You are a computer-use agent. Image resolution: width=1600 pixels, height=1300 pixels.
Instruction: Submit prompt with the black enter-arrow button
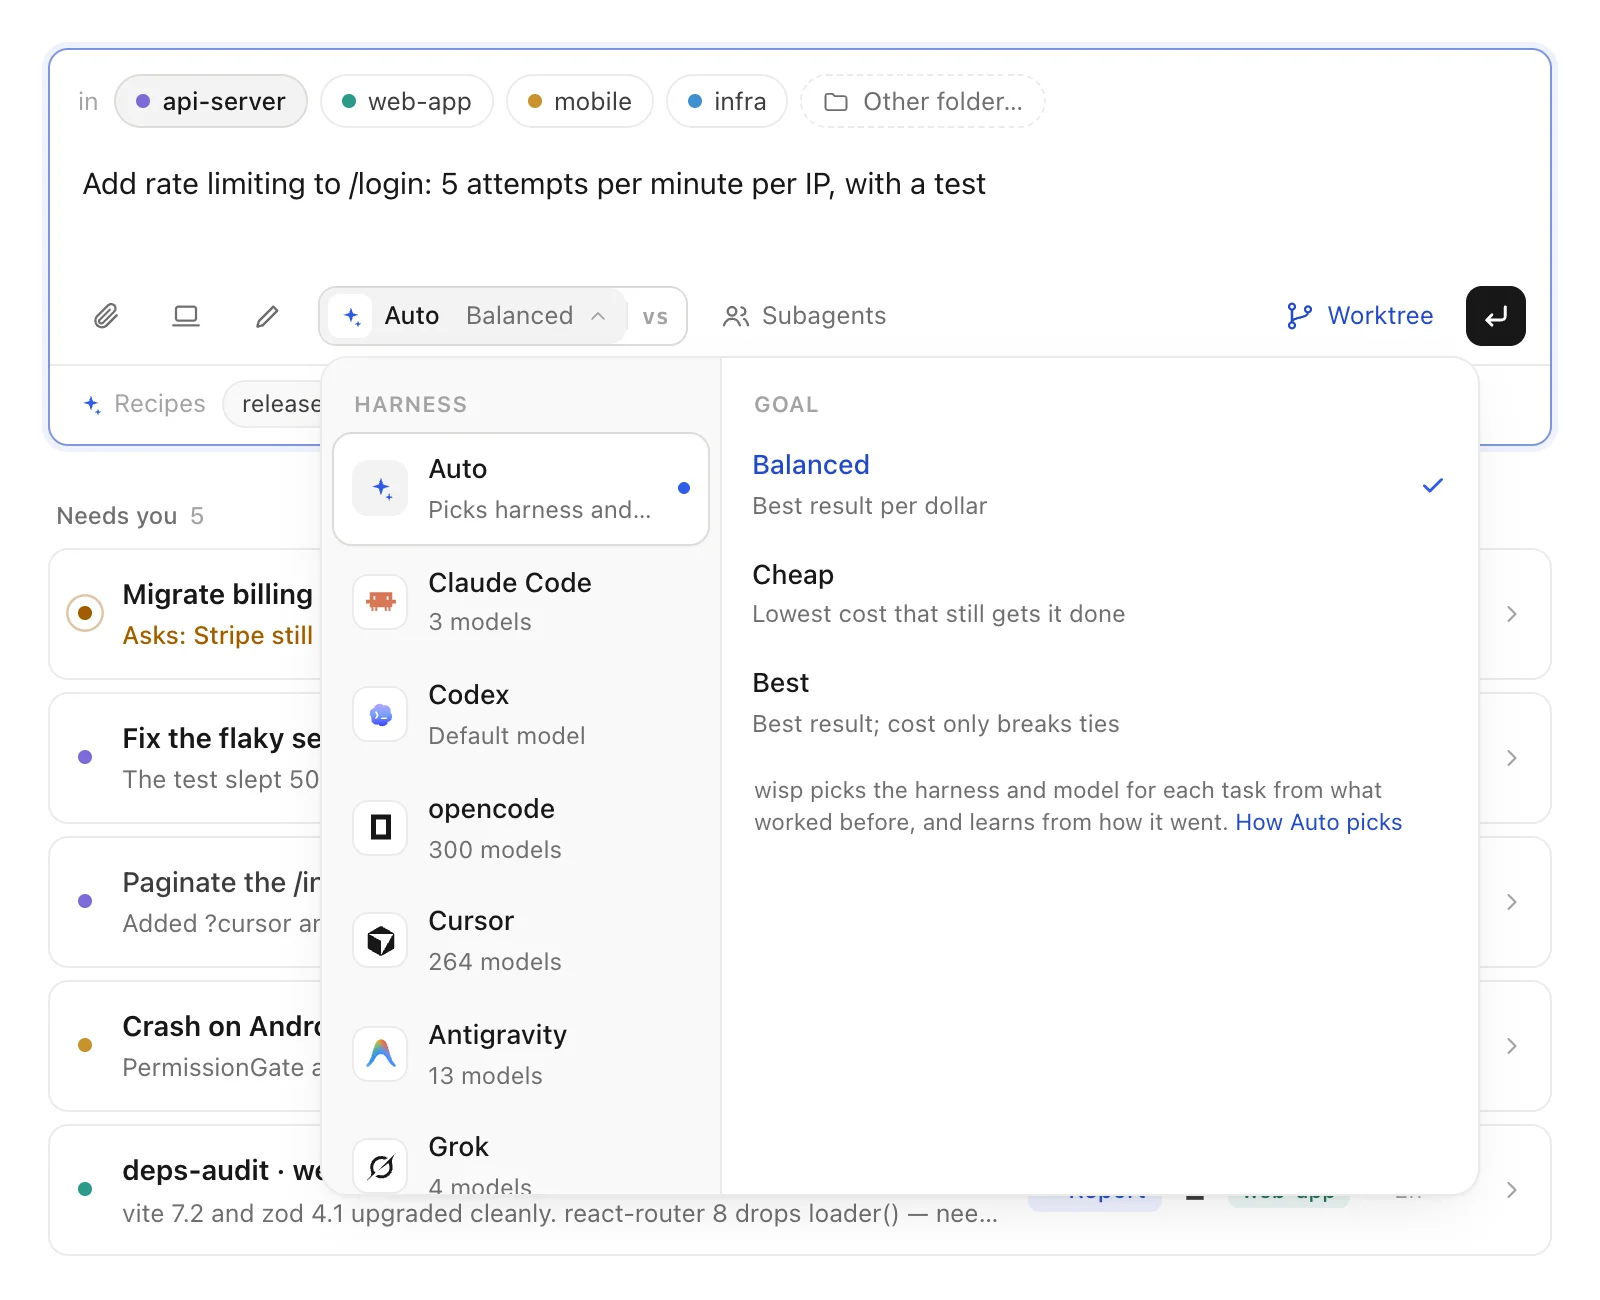(x=1495, y=316)
